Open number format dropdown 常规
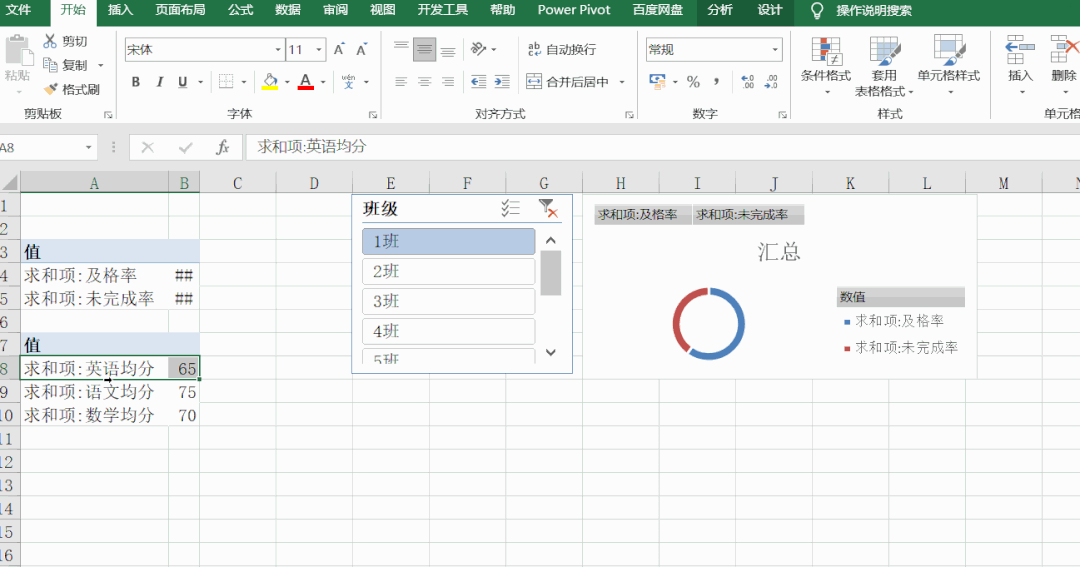The image size is (1080, 567). click(775, 50)
